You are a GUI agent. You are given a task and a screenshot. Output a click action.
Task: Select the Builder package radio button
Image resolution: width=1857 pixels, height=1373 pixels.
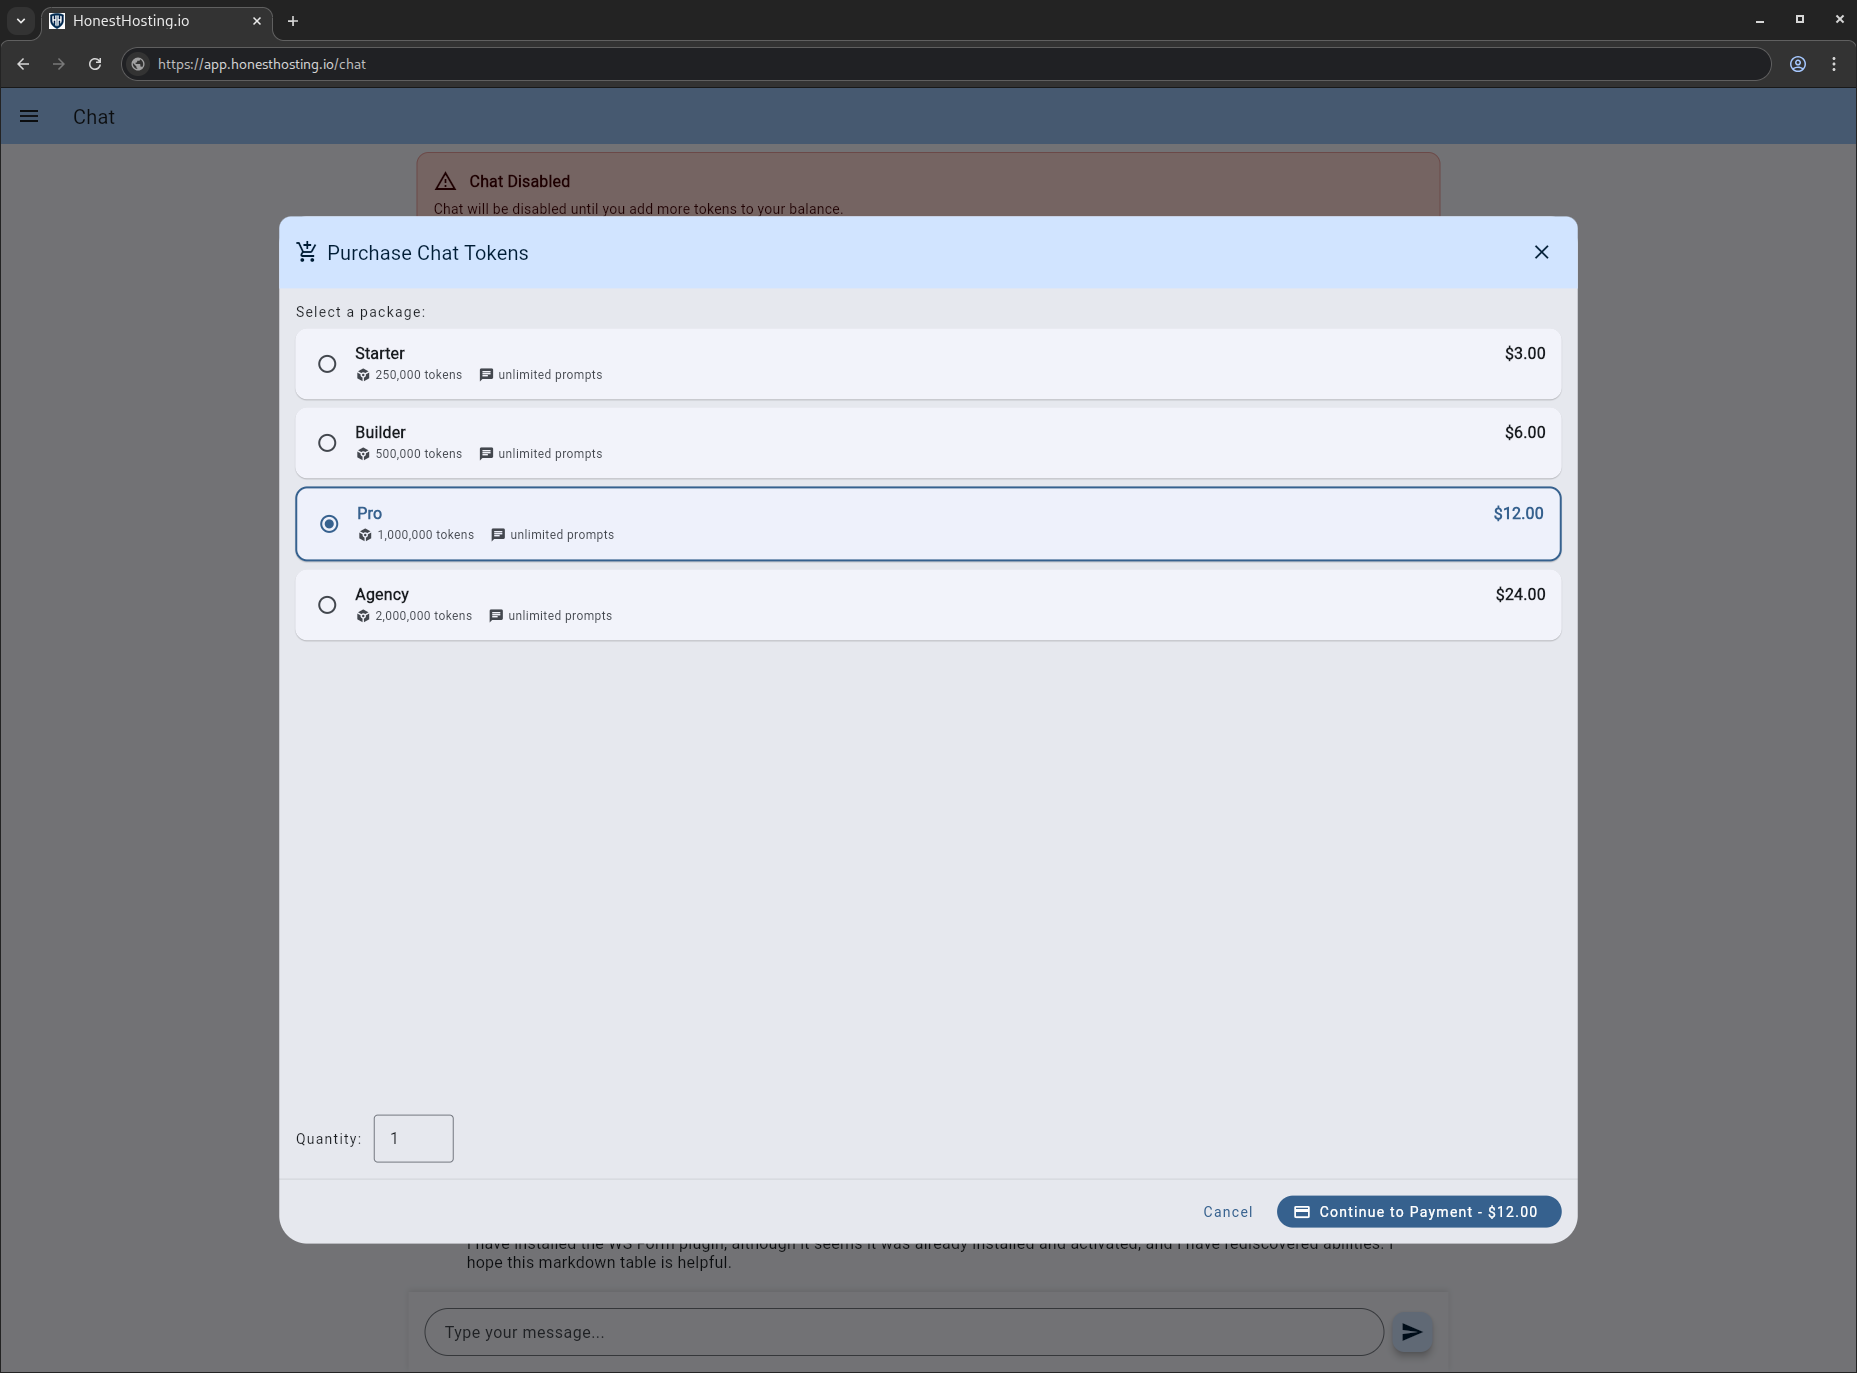[327, 443]
